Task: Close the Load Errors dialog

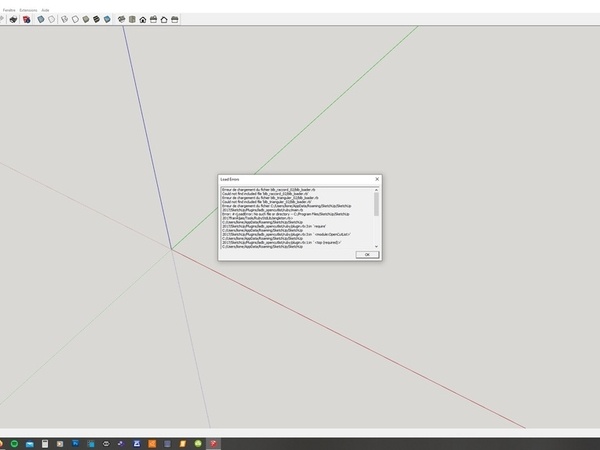Action: click(x=377, y=179)
